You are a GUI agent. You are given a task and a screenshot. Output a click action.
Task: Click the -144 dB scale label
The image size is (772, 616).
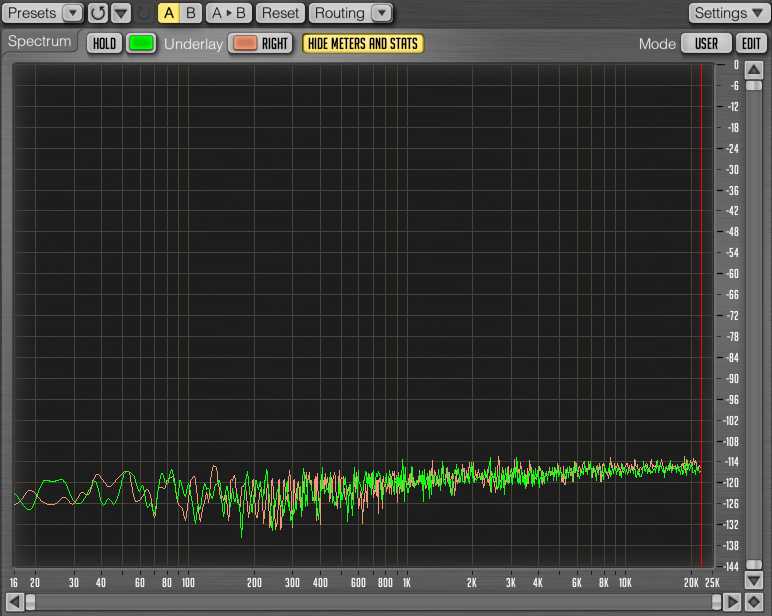click(731, 567)
